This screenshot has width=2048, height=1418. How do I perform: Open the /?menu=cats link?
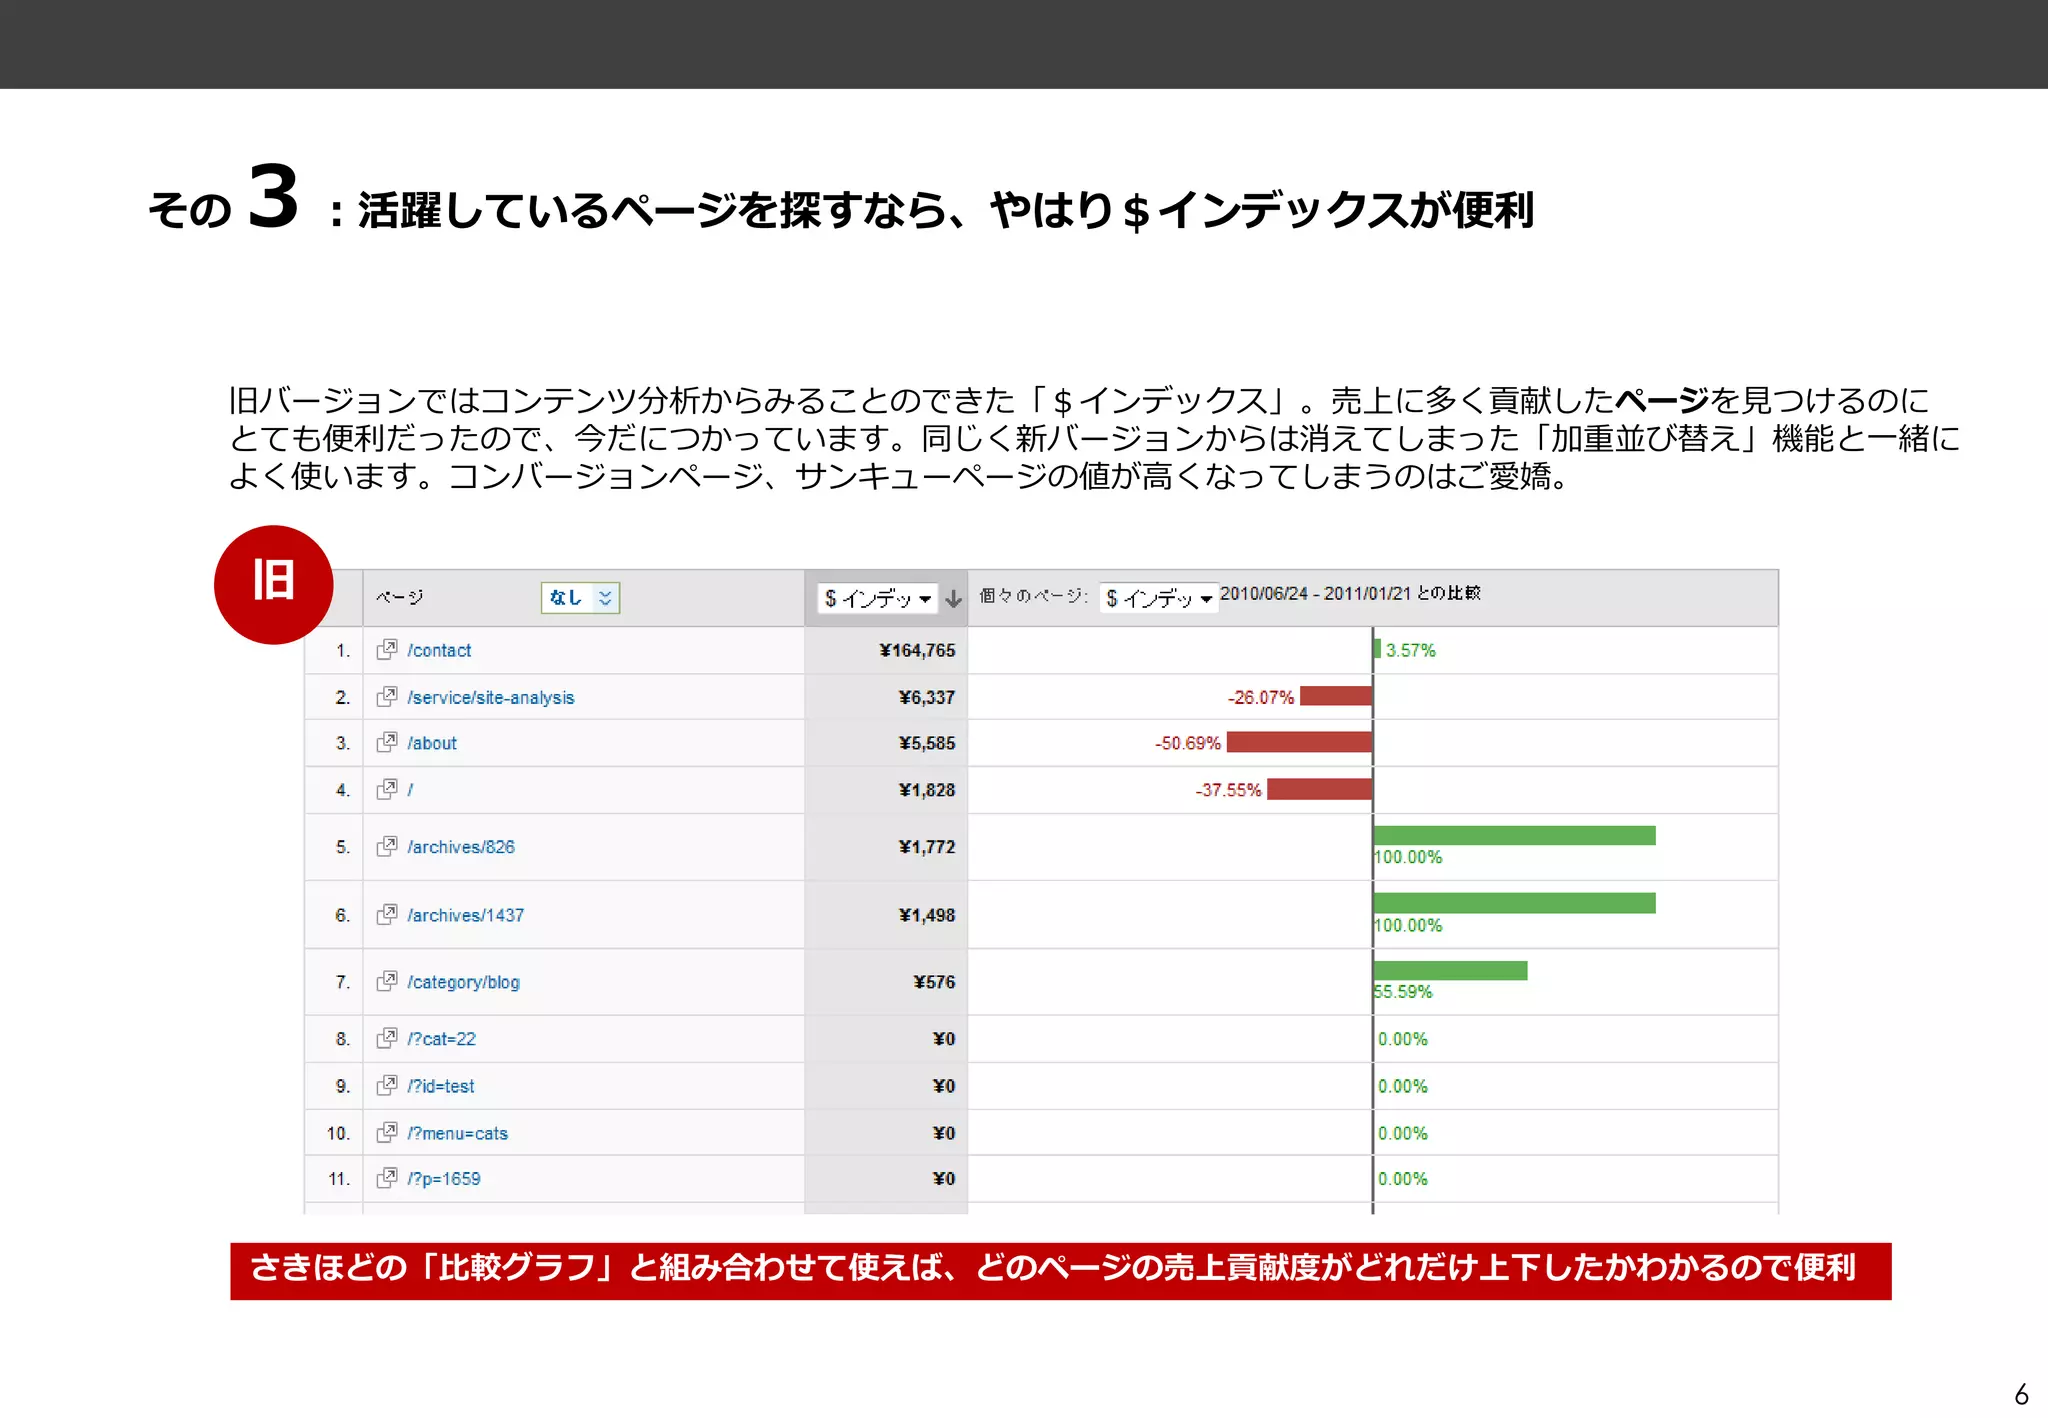pos(457,1133)
